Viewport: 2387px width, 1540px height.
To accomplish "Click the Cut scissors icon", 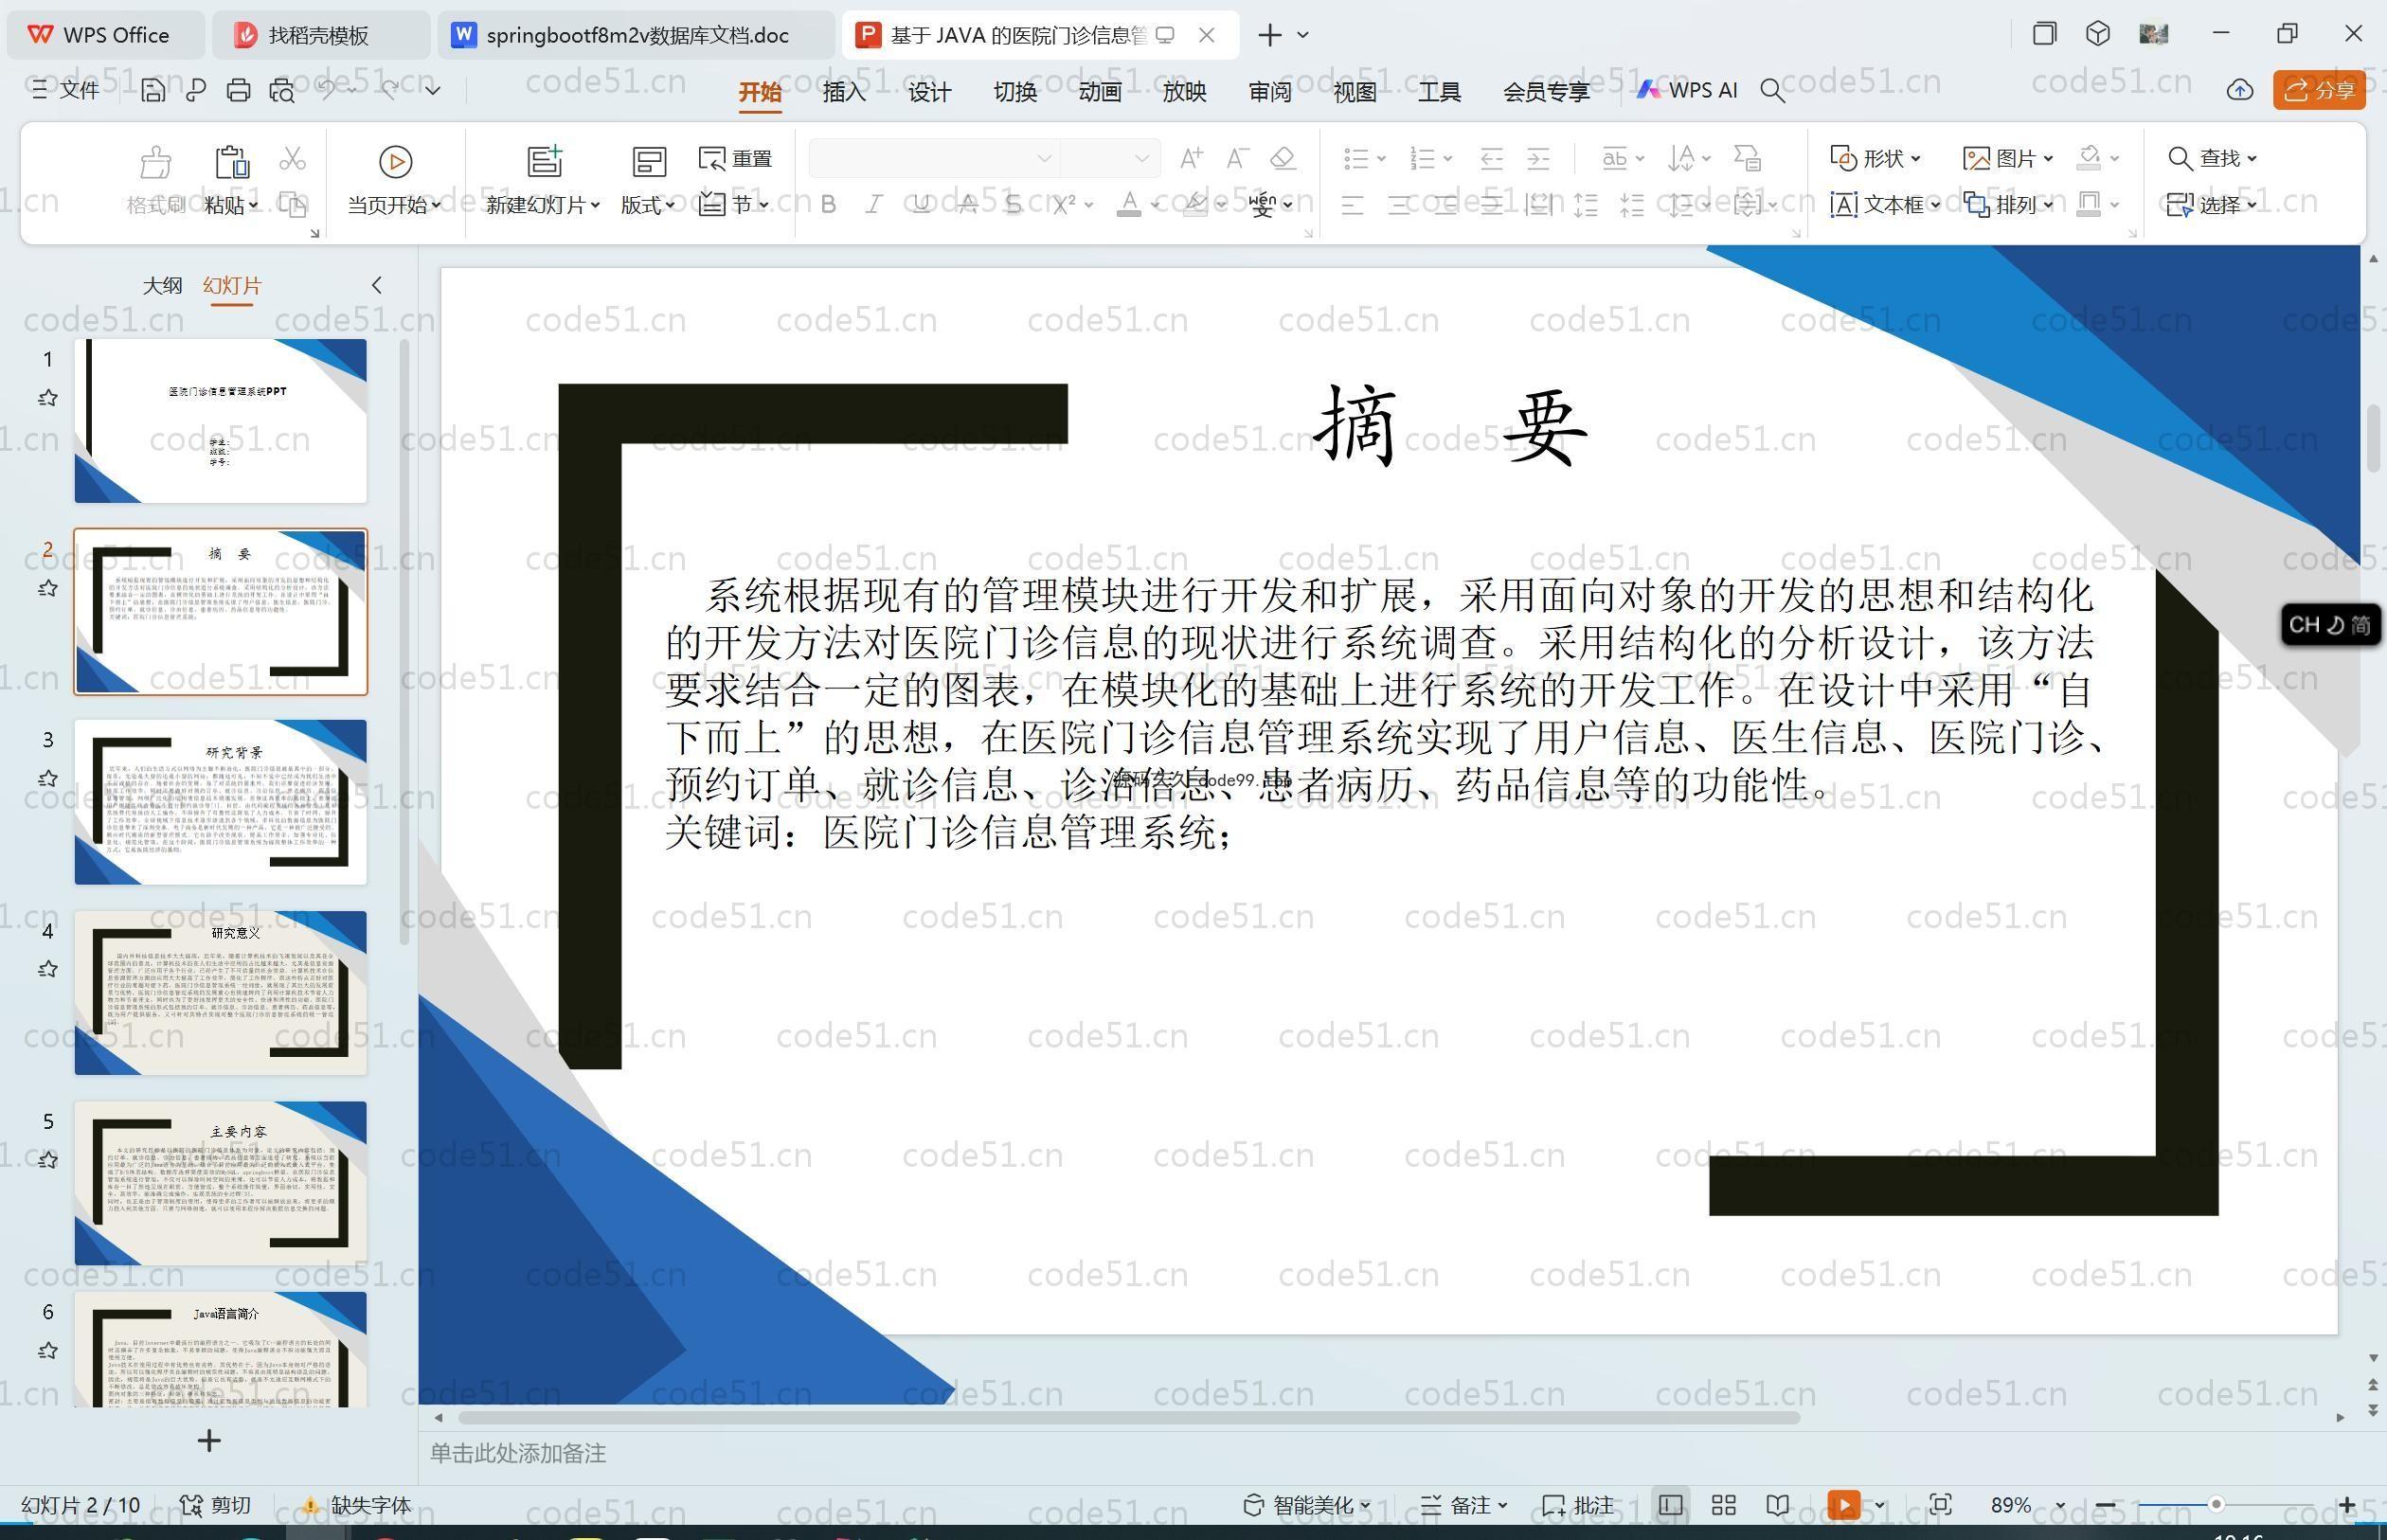I will click(x=292, y=158).
